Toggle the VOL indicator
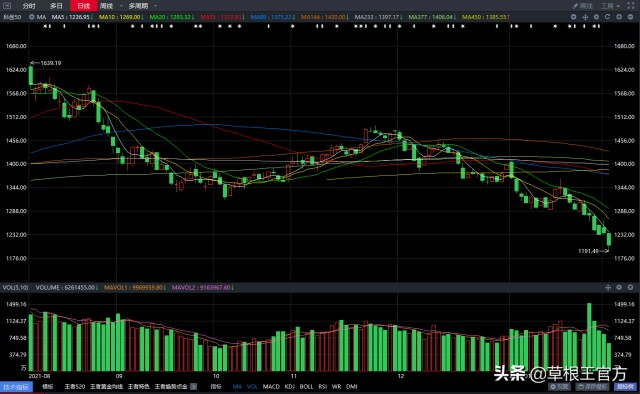The height and width of the screenshot is (394, 640). point(252,386)
